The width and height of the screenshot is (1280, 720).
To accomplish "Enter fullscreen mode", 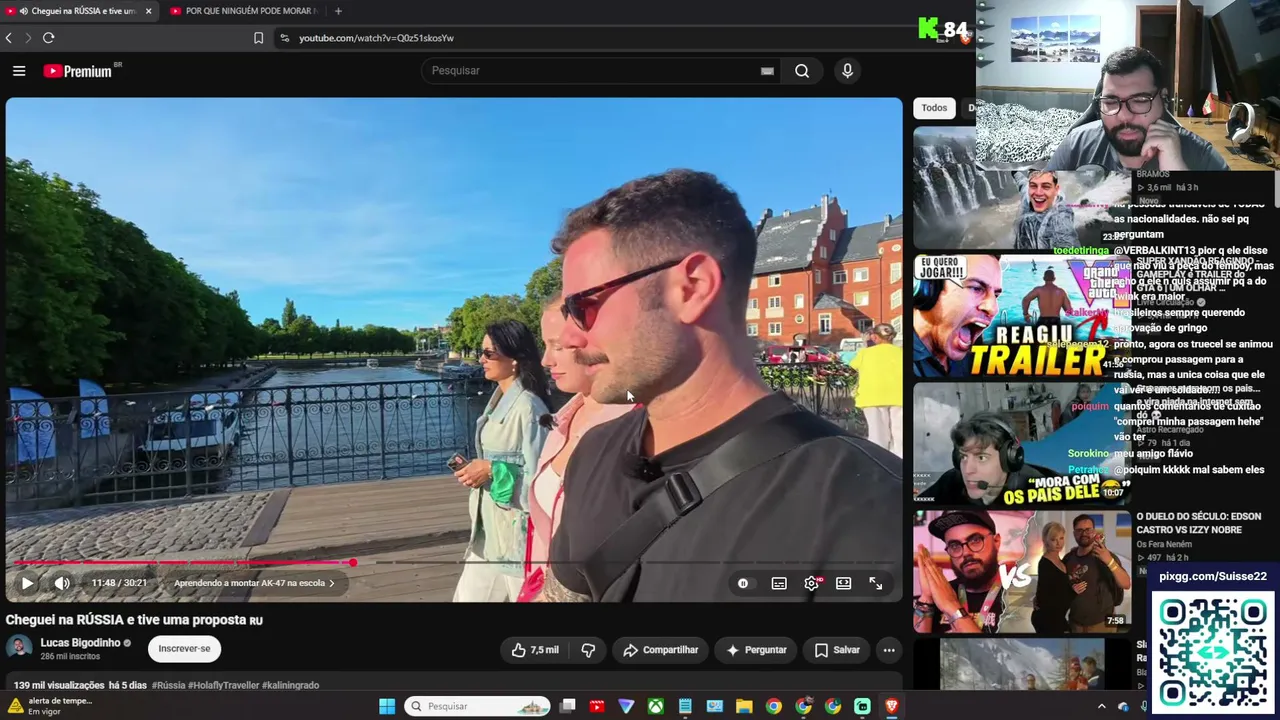I will (875, 583).
